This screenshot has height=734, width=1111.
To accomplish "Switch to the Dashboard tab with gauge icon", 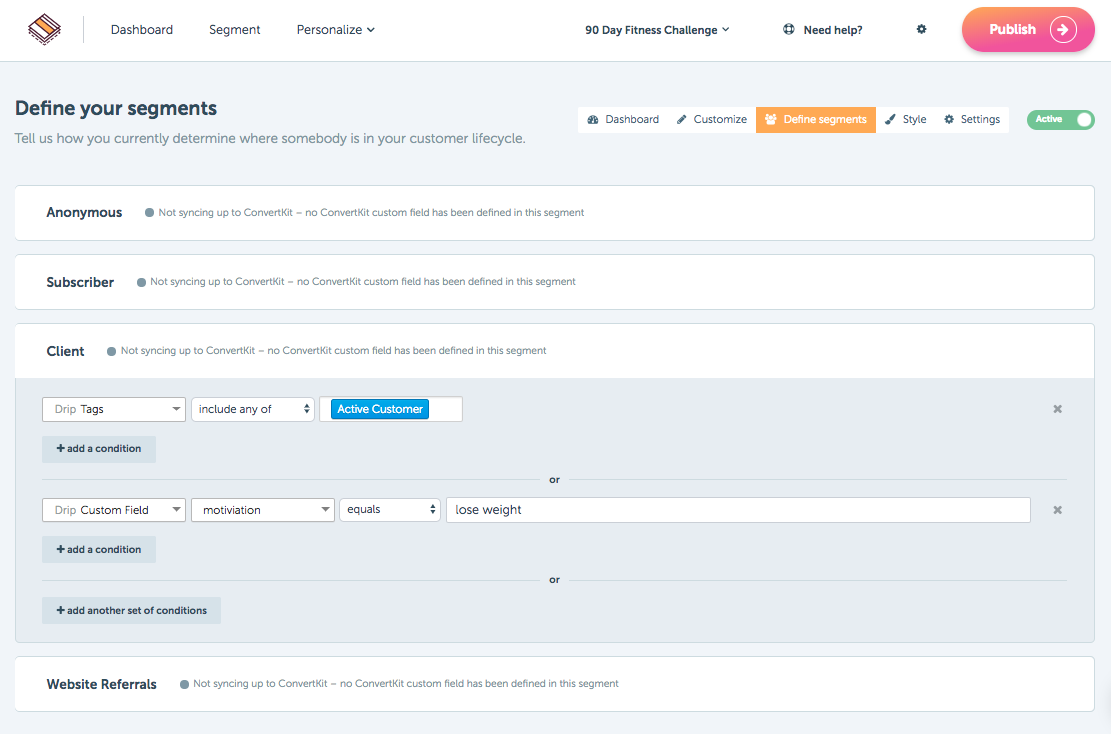I will (623, 120).
